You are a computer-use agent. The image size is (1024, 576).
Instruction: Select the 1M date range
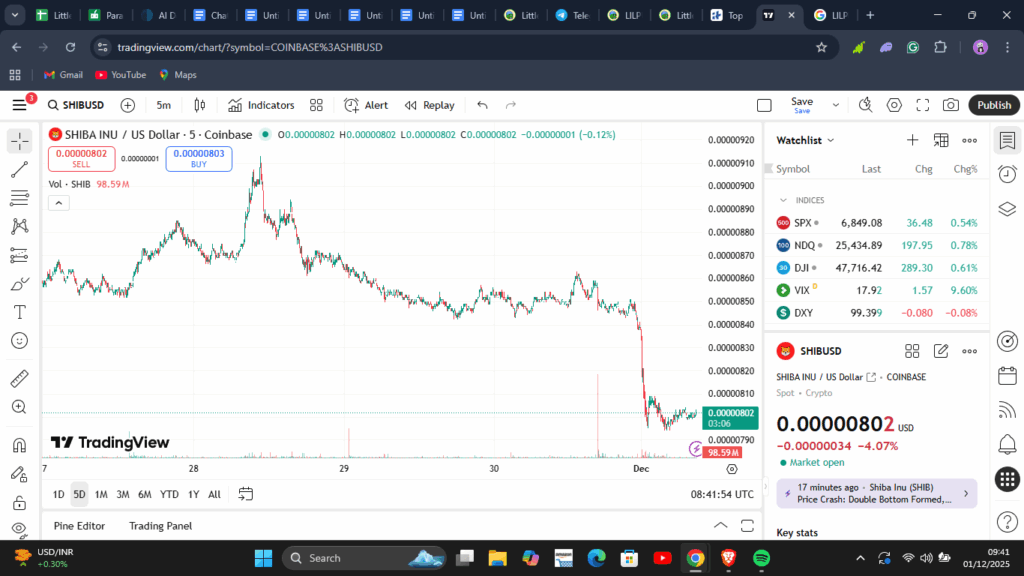tap(101, 494)
